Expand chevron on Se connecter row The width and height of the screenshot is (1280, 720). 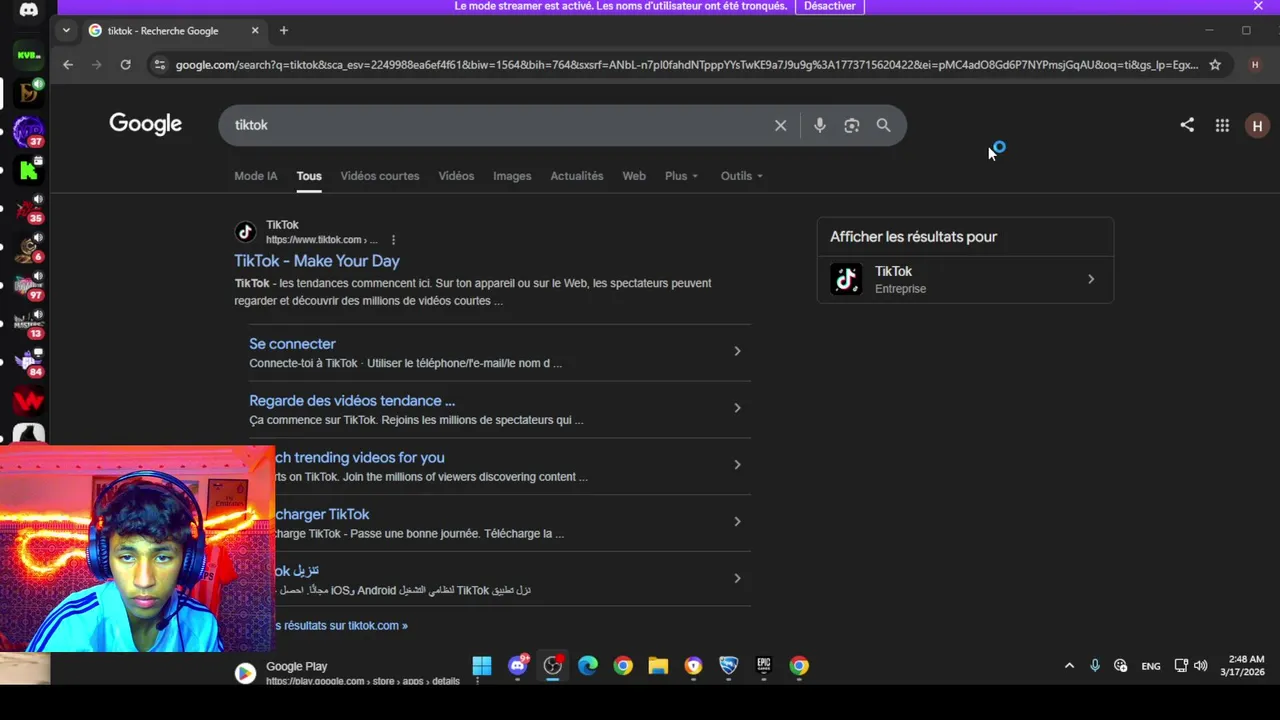(737, 351)
